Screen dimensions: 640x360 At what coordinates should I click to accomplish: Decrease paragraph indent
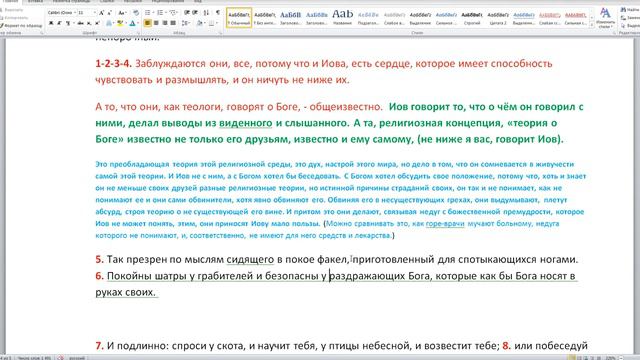coord(186,13)
